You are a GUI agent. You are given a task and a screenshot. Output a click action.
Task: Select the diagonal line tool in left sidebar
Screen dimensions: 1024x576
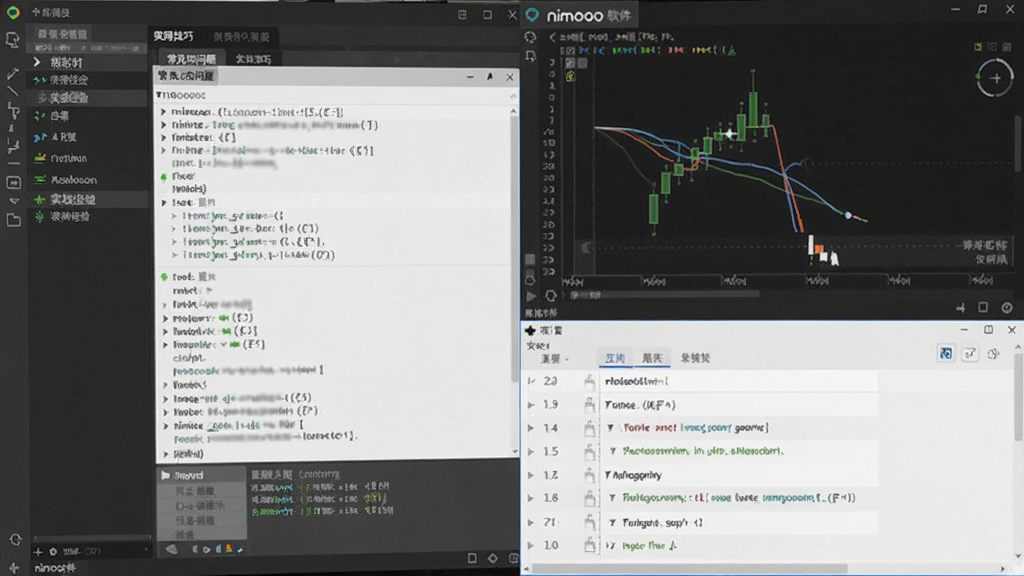(12, 91)
